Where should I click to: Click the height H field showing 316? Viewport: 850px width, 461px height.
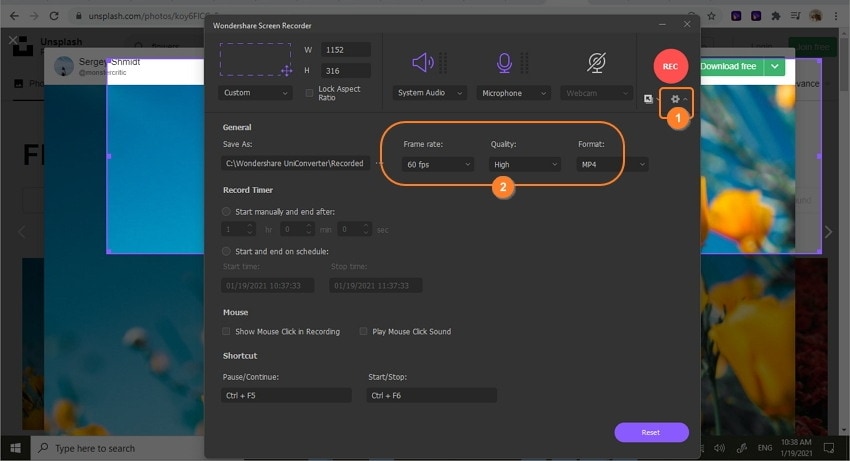346,71
